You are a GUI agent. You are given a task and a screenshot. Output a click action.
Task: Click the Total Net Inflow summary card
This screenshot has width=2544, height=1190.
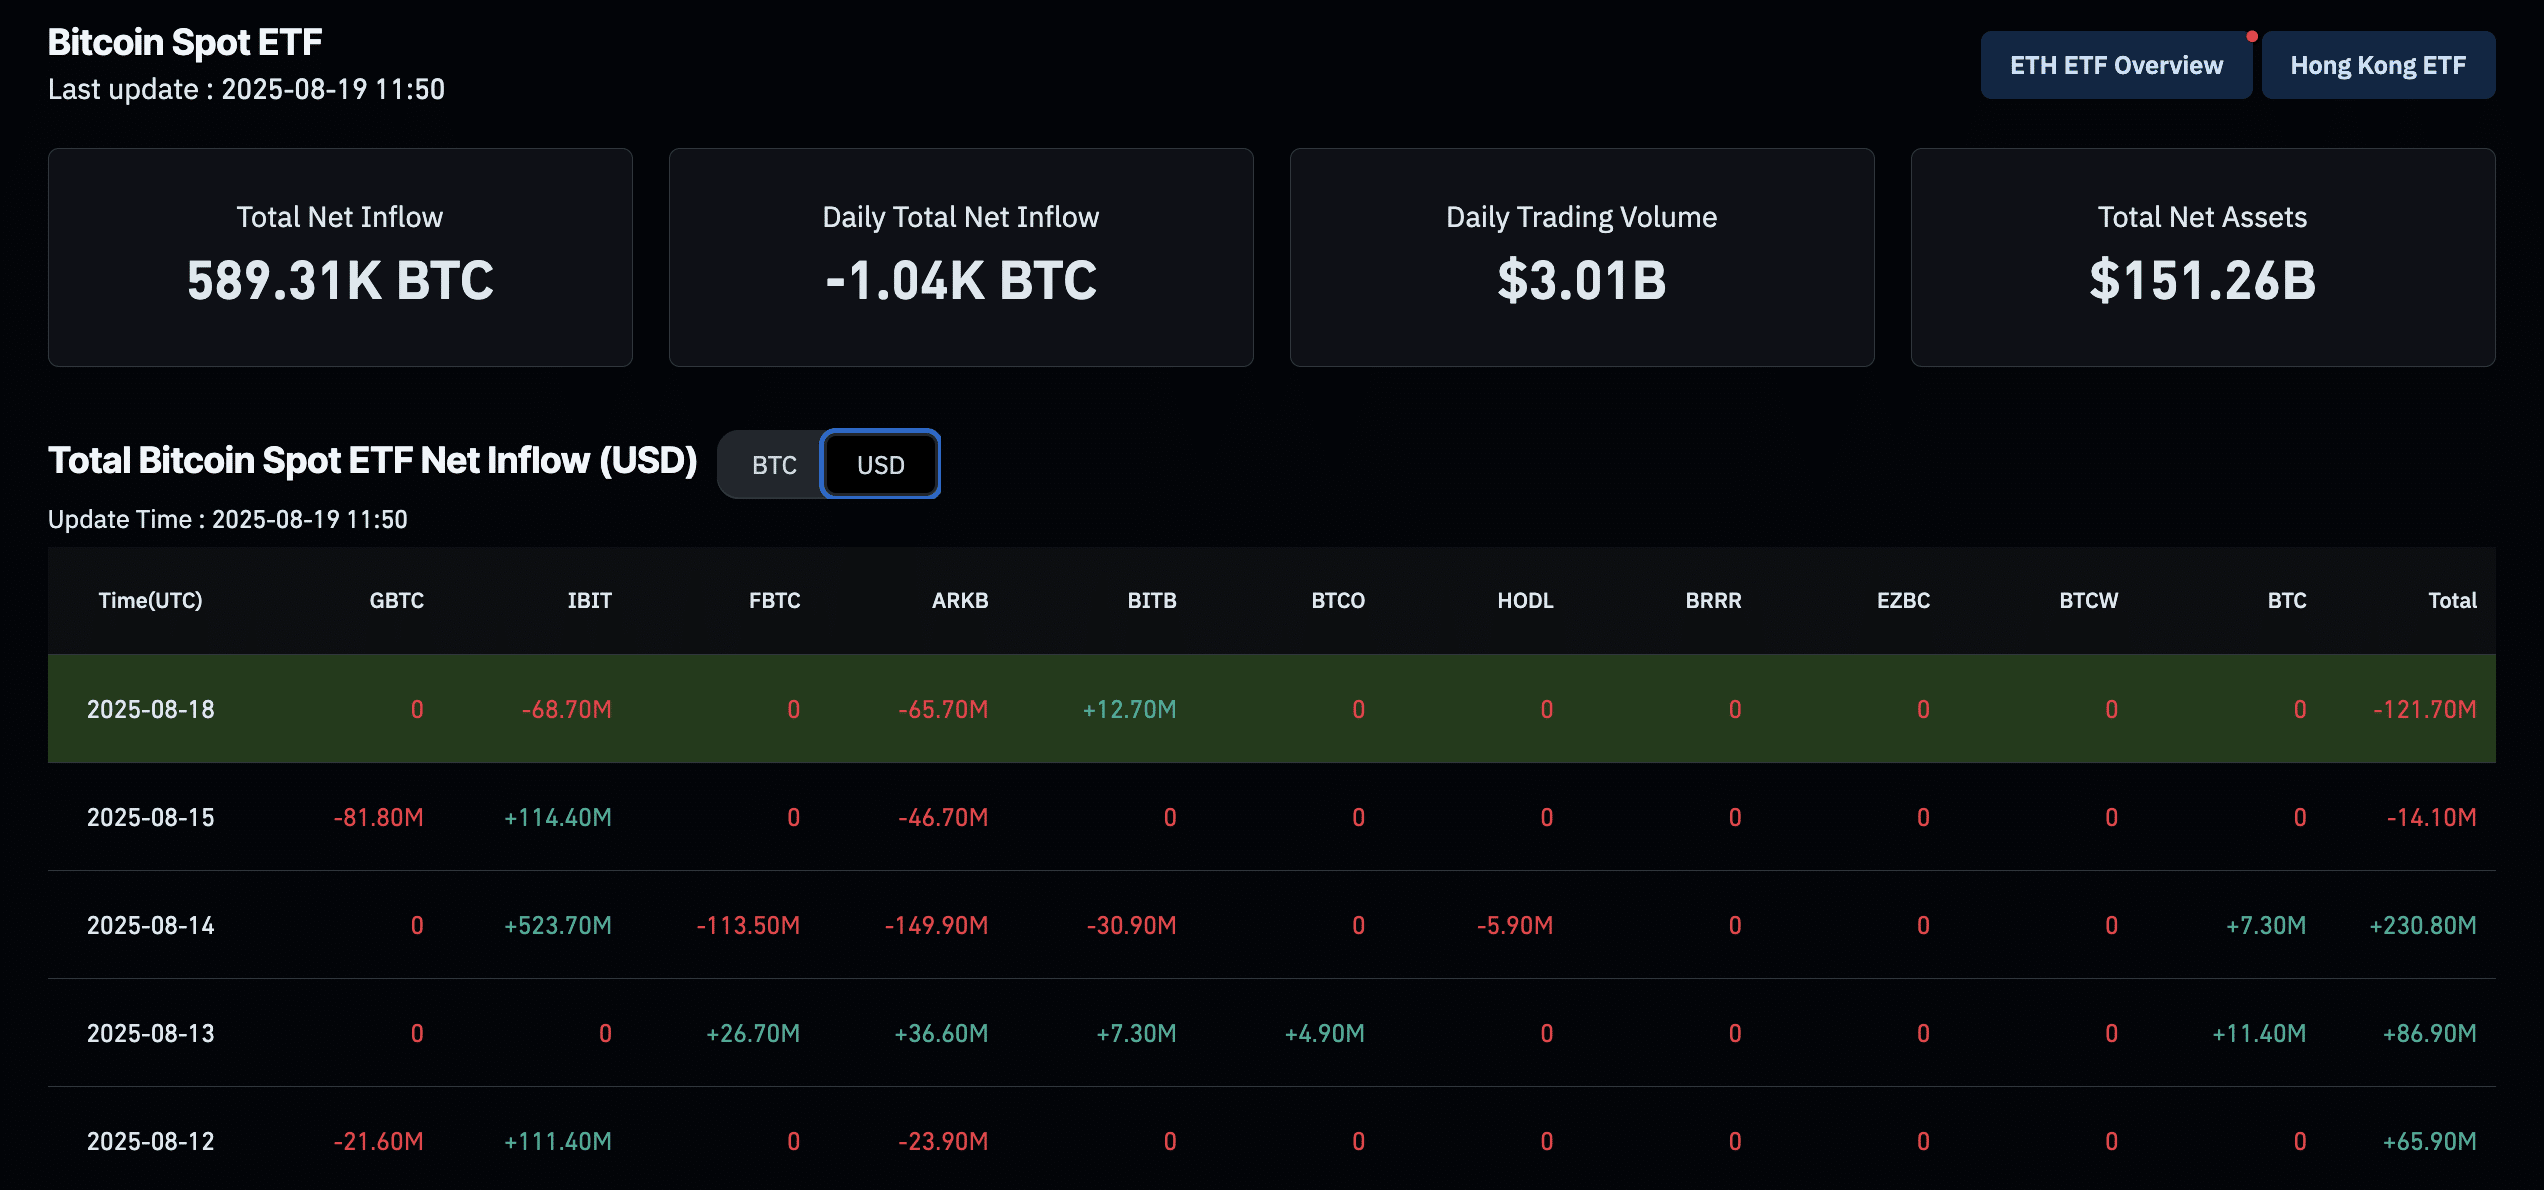[341, 257]
